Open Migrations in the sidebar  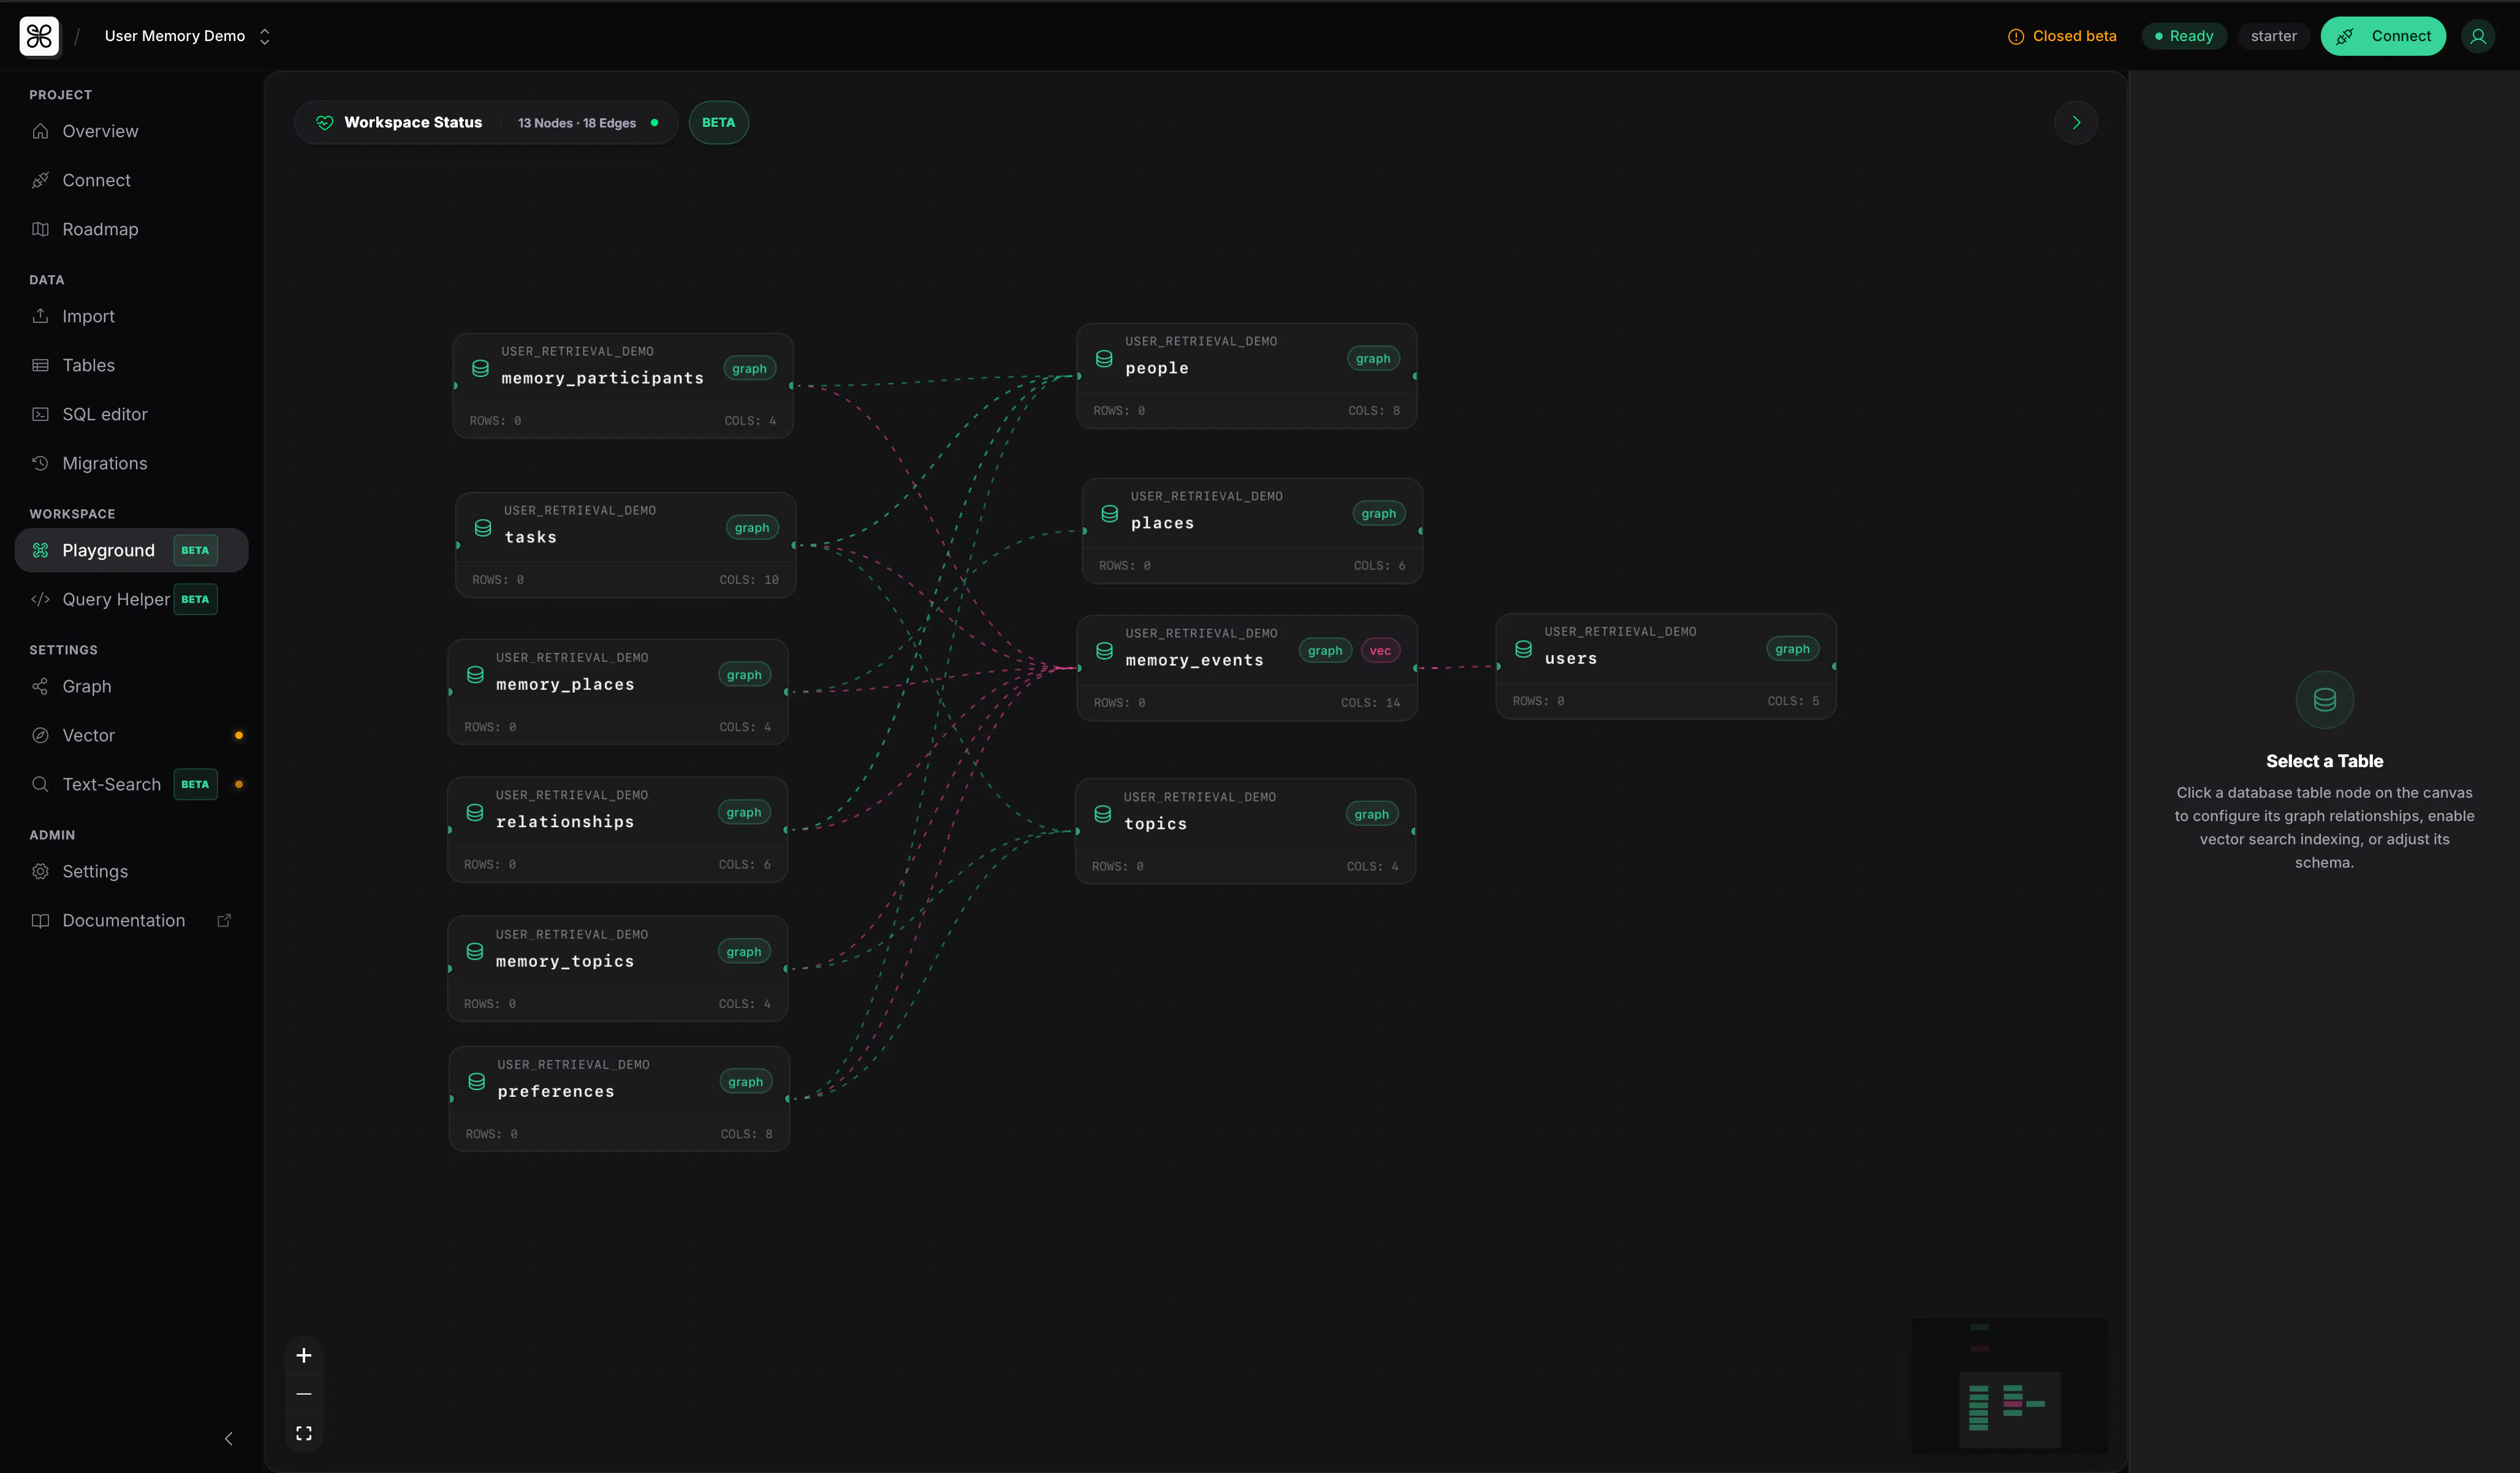[132, 463]
